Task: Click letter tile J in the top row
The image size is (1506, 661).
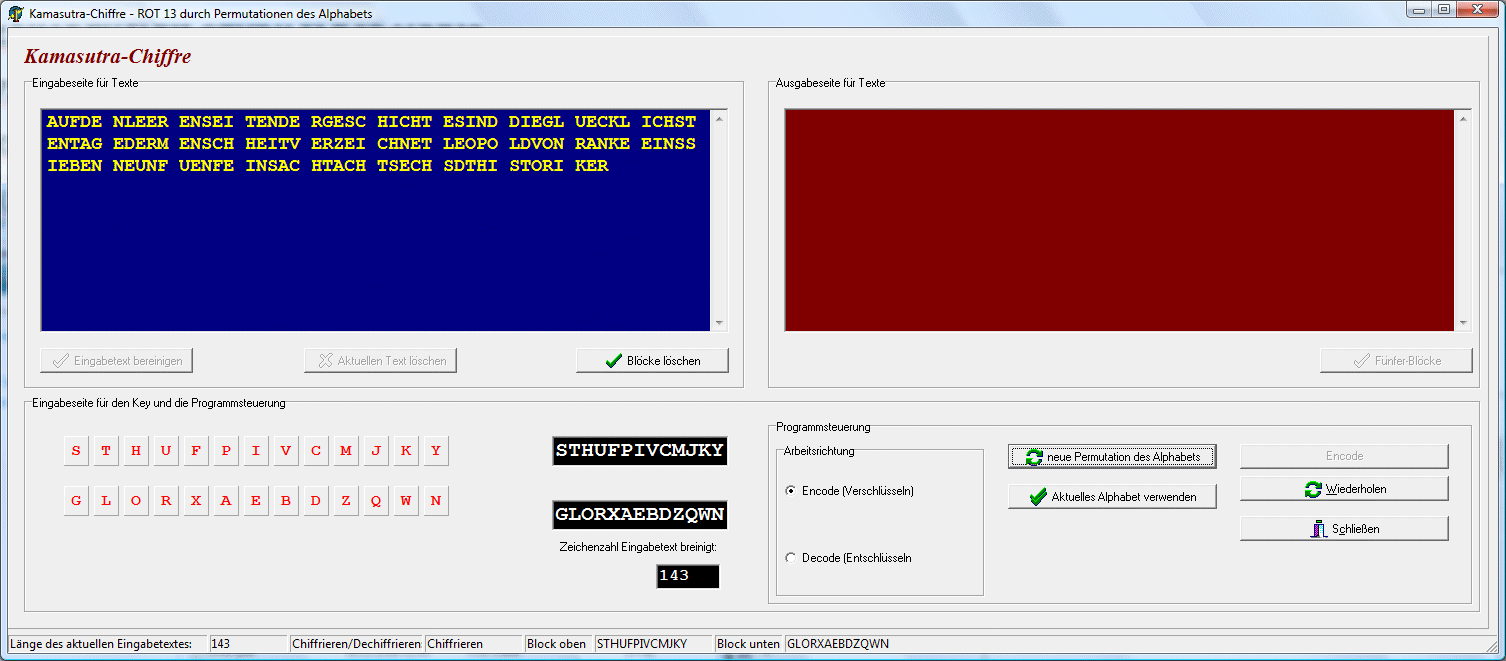Action: coord(376,451)
